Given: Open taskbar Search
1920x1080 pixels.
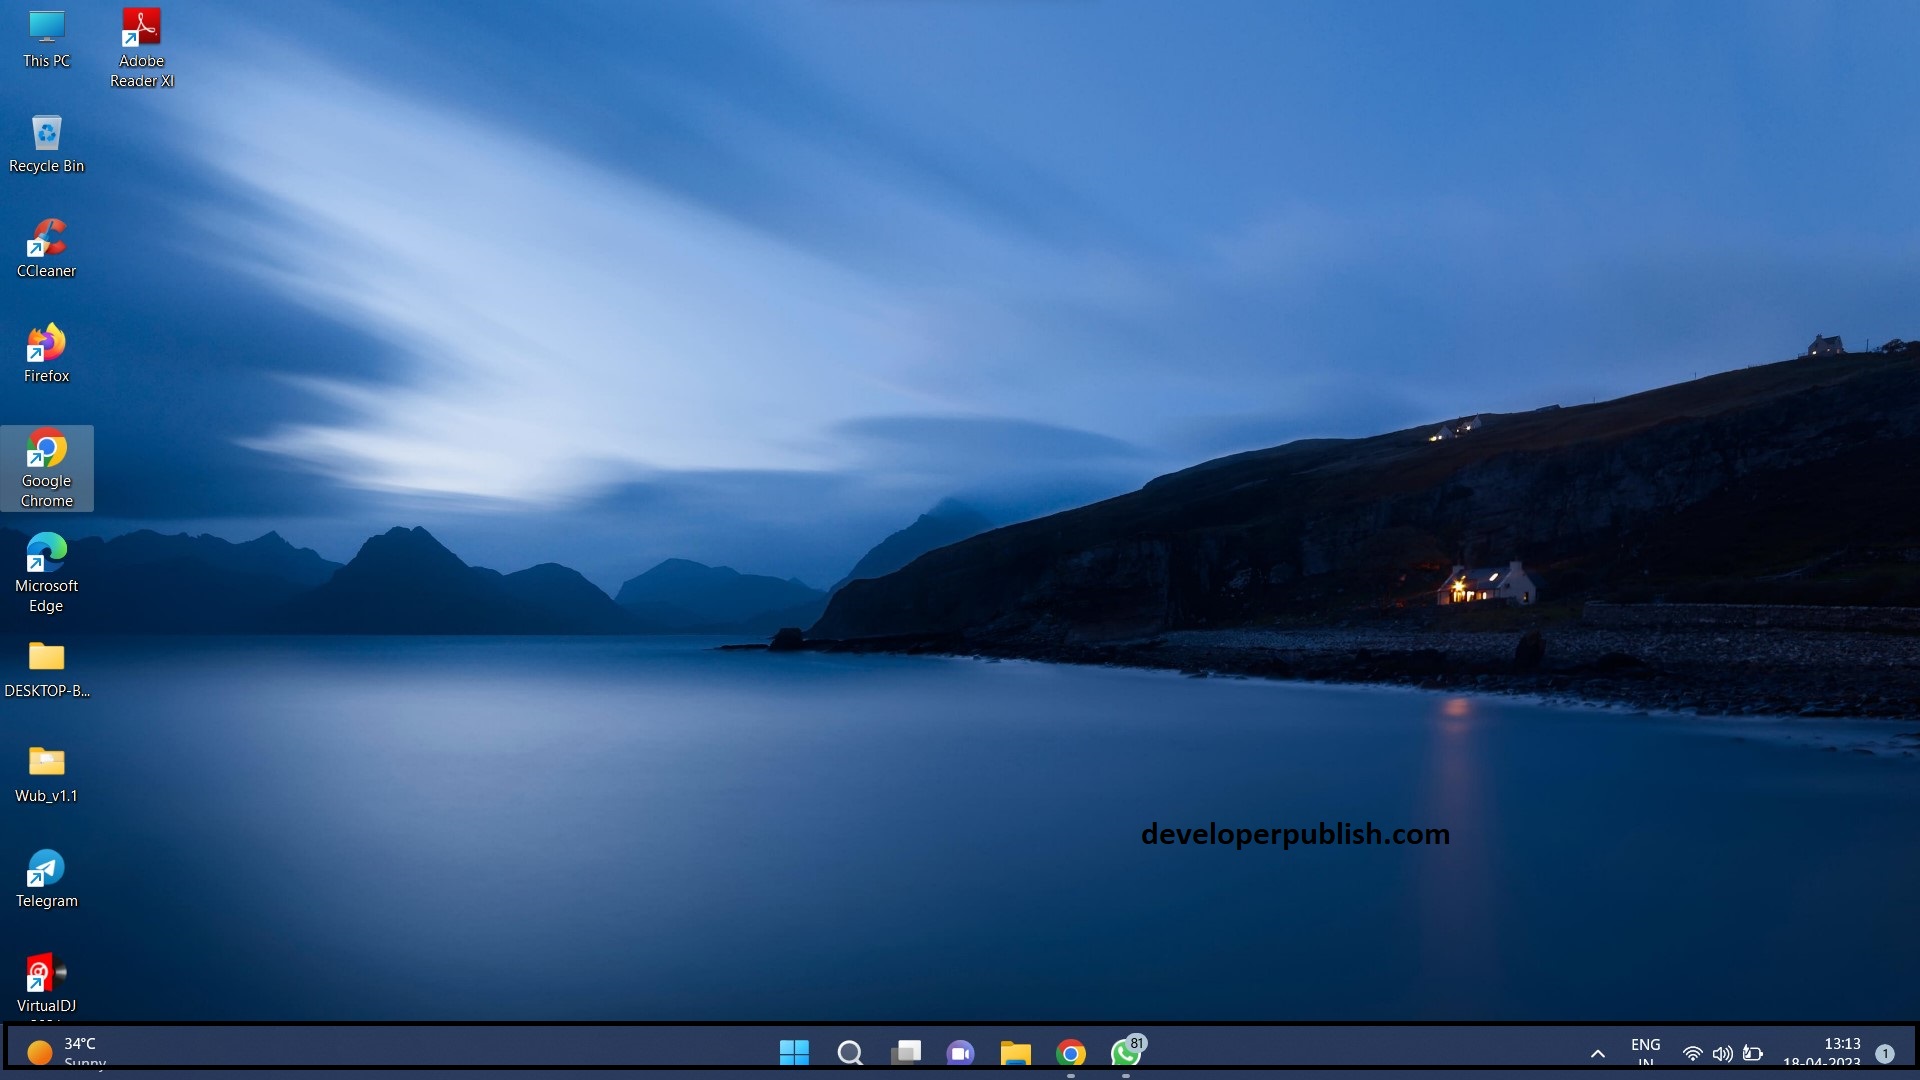Looking at the screenshot, I should coord(851,1053).
